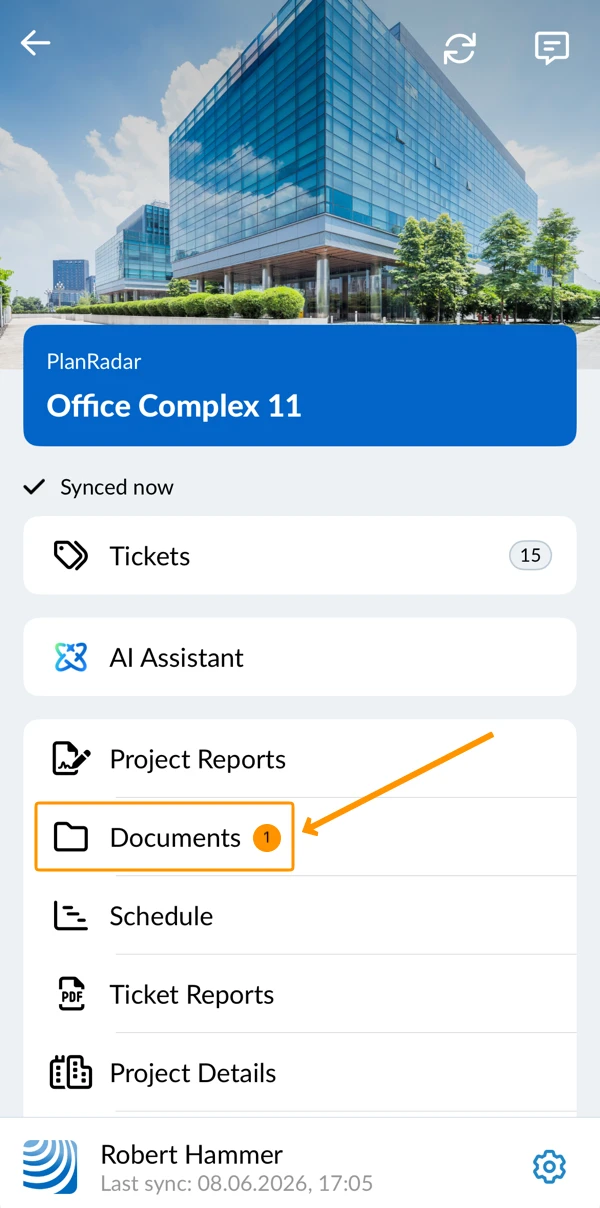Tap the Tickets tag icon

(x=71, y=556)
